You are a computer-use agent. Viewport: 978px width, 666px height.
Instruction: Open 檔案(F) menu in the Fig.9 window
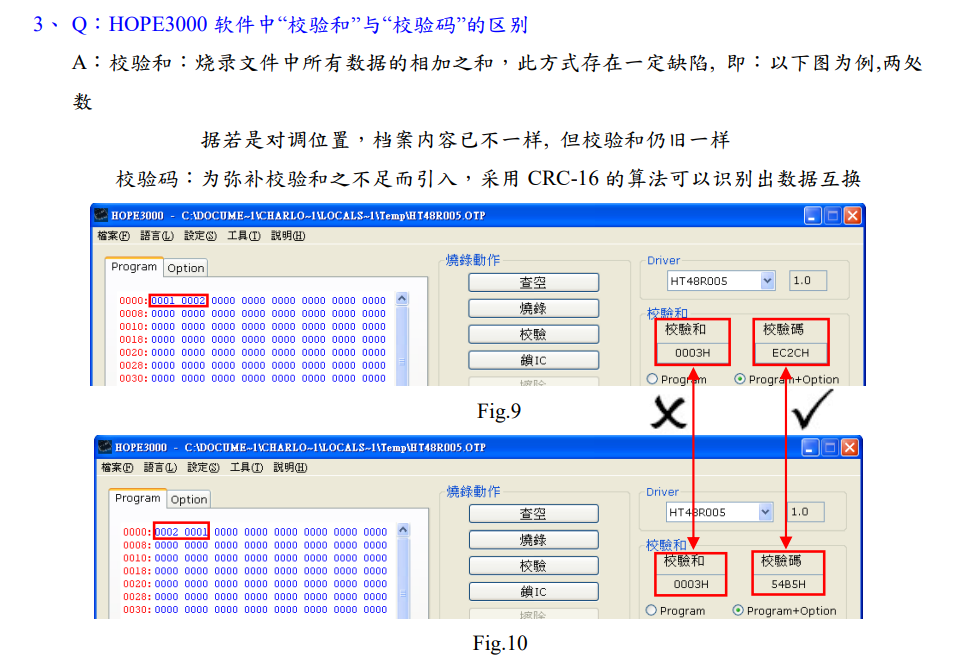pyautogui.click(x=114, y=236)
